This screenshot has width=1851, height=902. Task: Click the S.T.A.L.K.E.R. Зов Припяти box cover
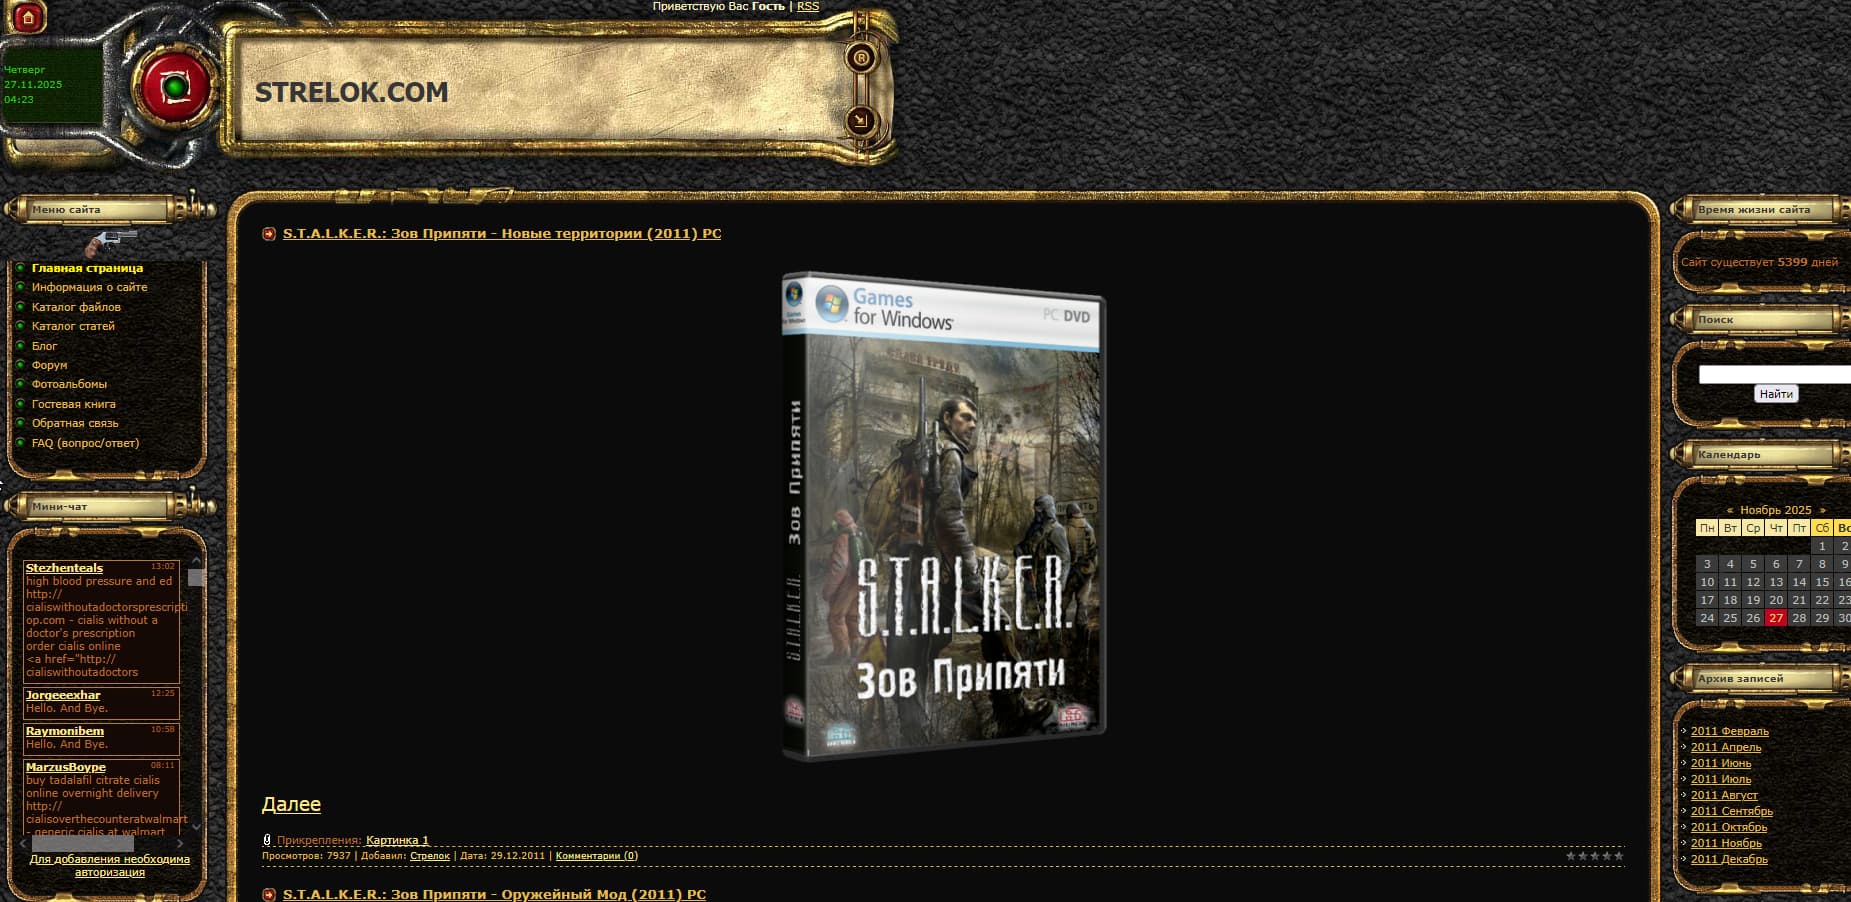click(x=943, y=515)
